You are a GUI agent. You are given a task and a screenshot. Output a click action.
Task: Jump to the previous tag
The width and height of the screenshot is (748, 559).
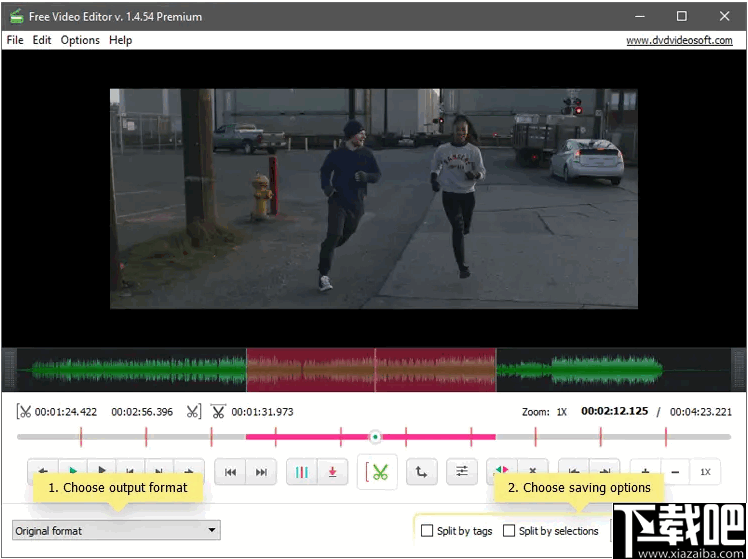click(230, 472)
